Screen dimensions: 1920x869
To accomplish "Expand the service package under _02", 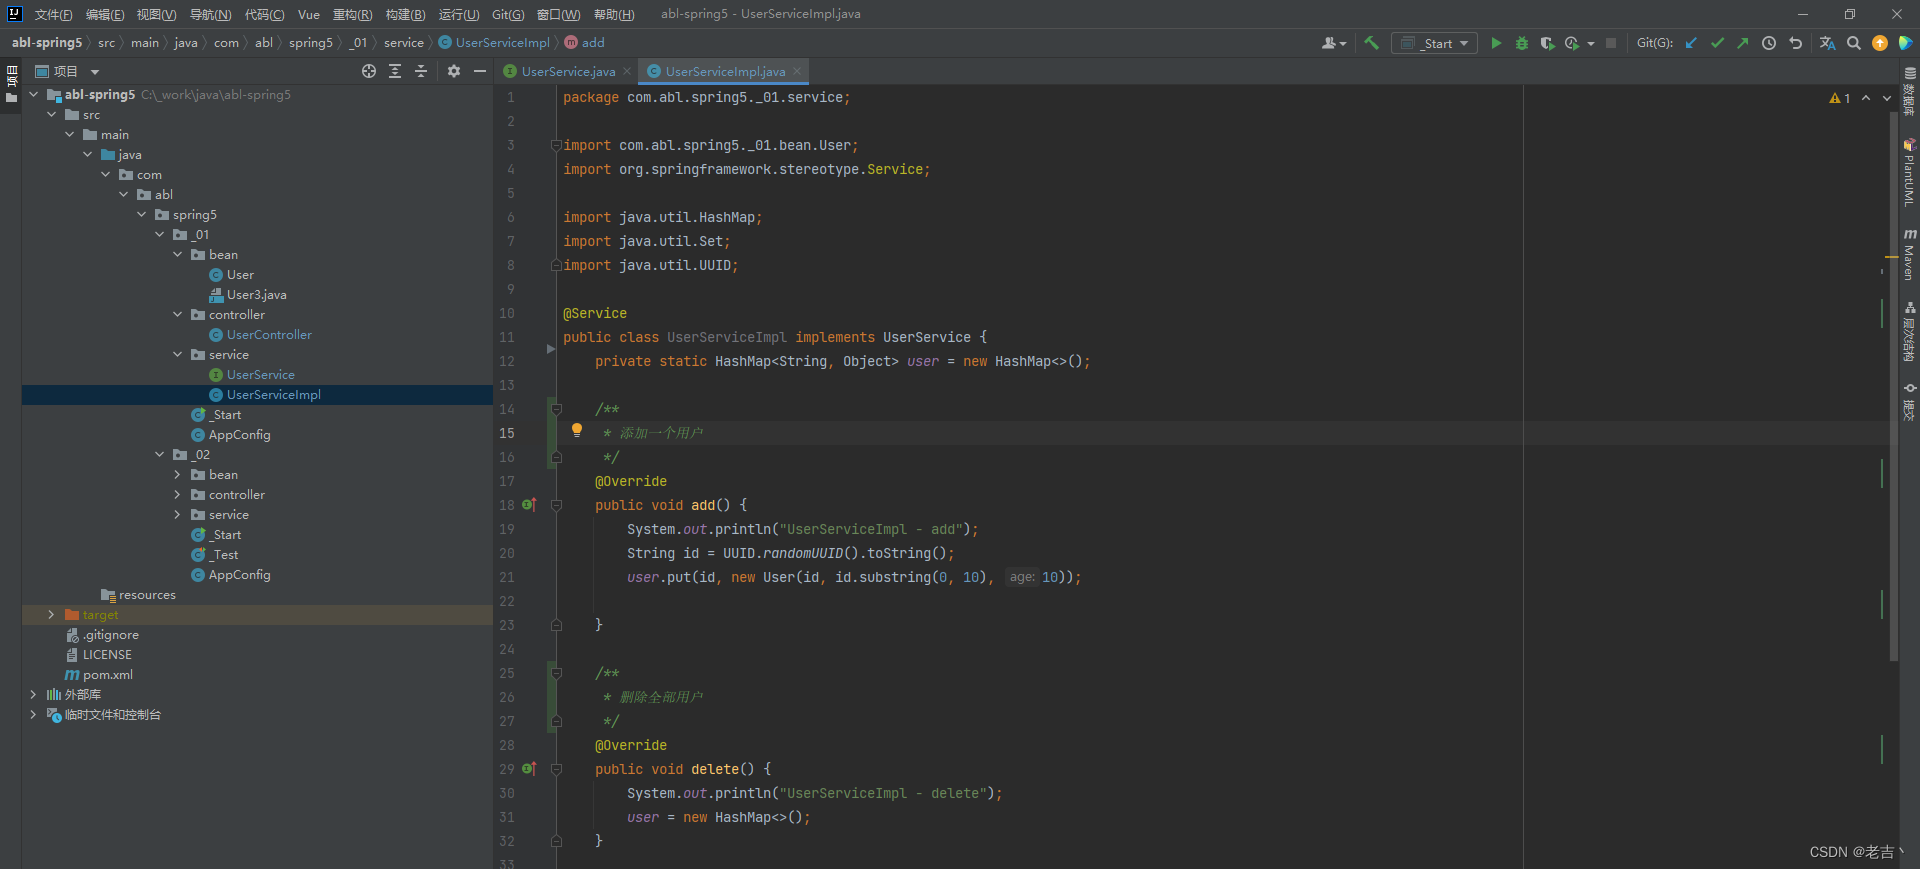I will click(x=178, y=514).
